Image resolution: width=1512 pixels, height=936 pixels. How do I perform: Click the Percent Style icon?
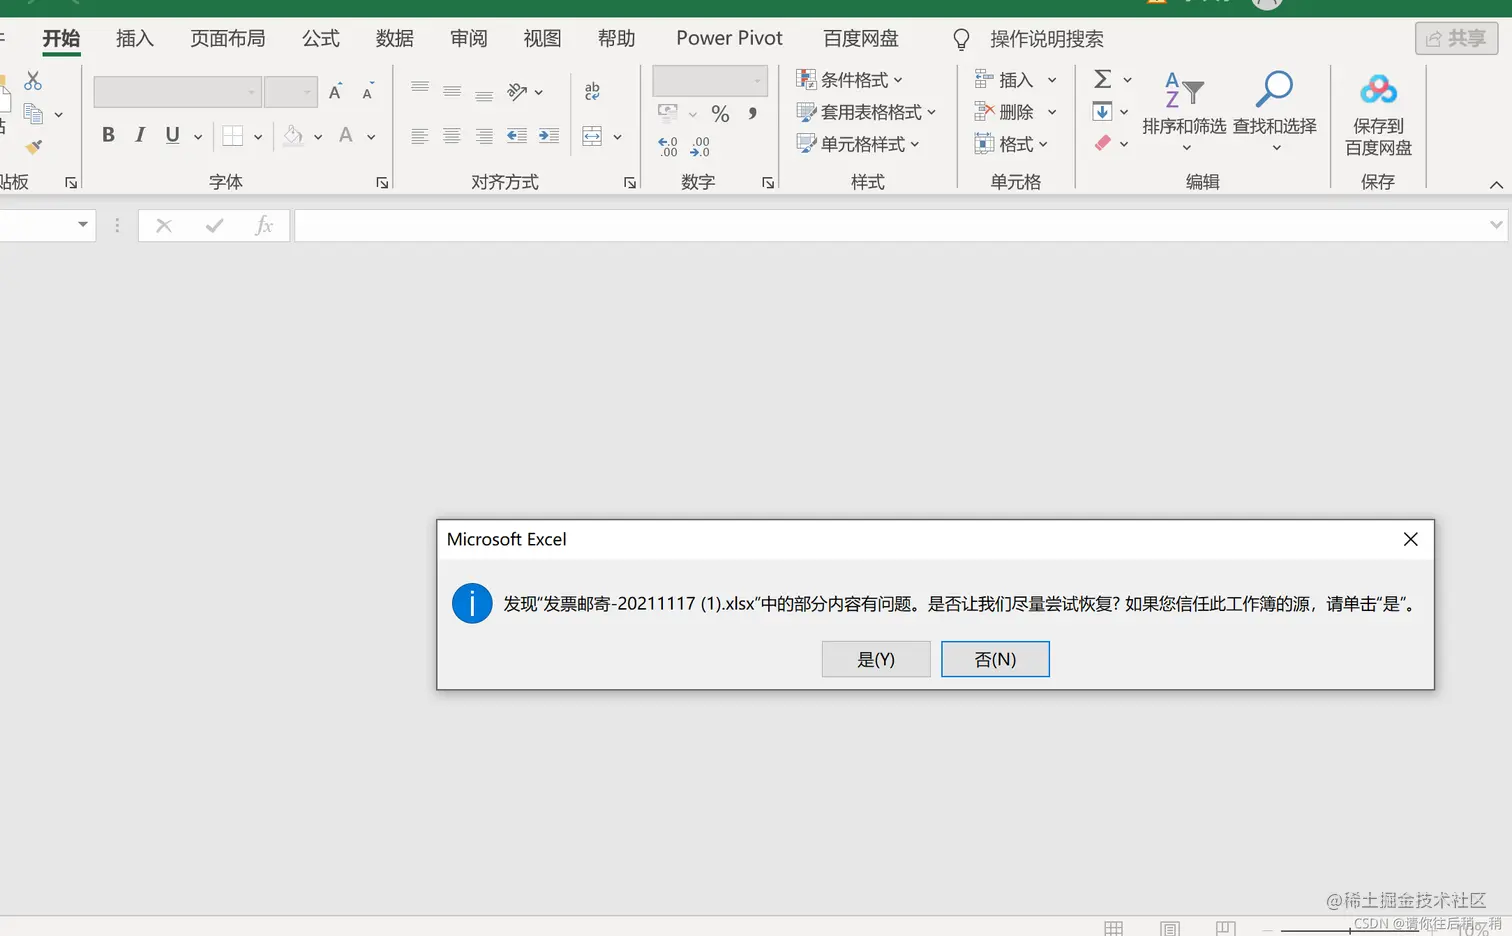720,114
